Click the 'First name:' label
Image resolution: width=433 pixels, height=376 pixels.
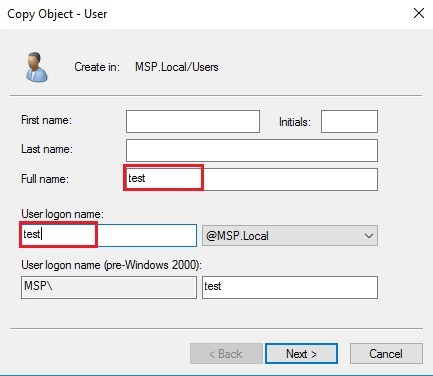(46, 120)
